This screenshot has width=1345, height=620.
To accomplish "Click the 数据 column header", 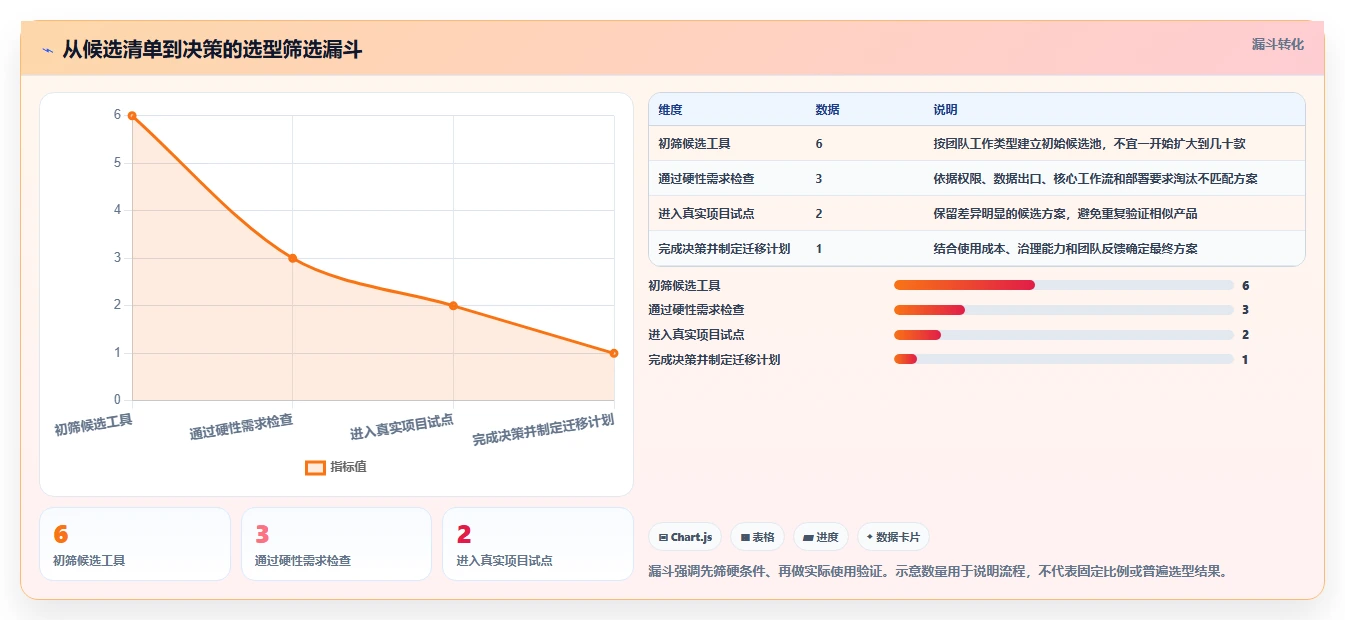I will point(827,109).
